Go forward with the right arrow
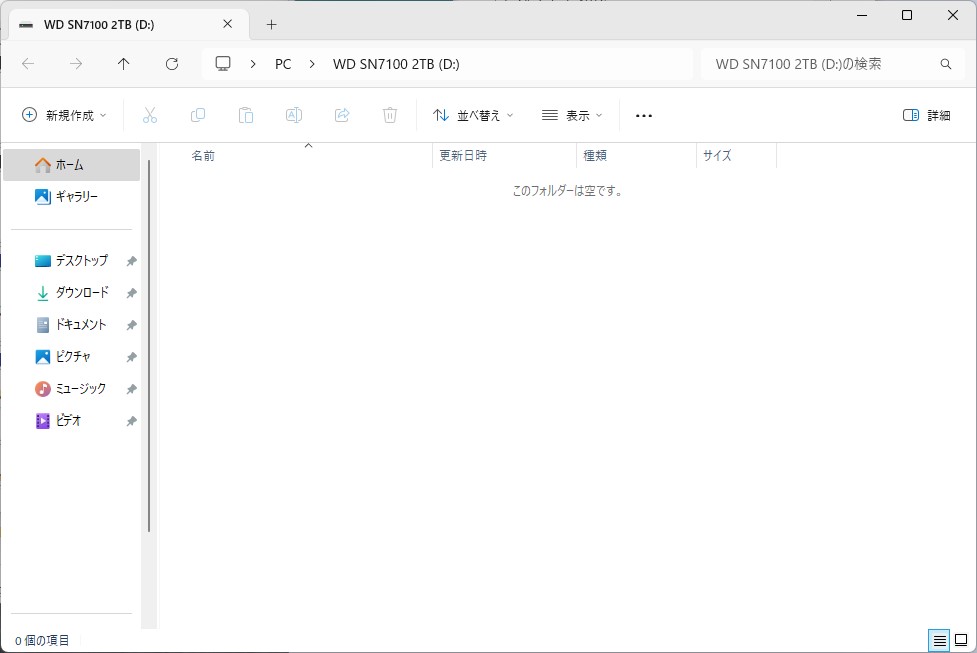Image resolution: width=977 pixels, height=653 pixels. (76, 64)
